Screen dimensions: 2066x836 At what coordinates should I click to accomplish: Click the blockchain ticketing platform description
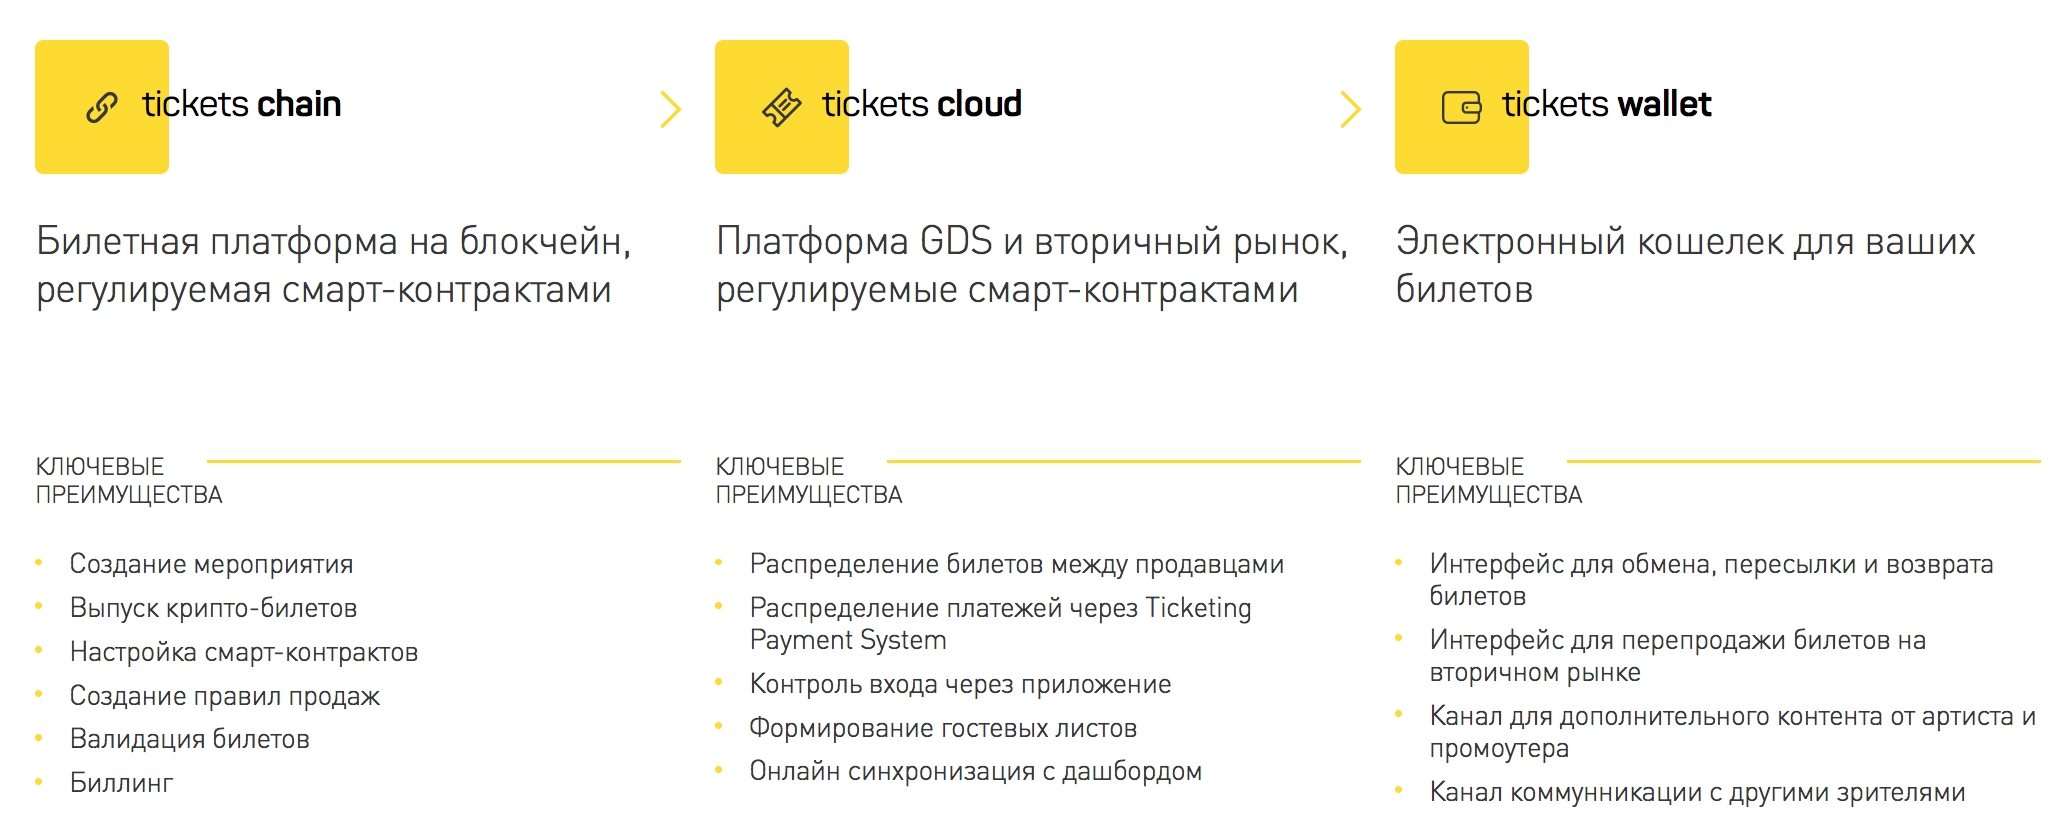(333, 265)
